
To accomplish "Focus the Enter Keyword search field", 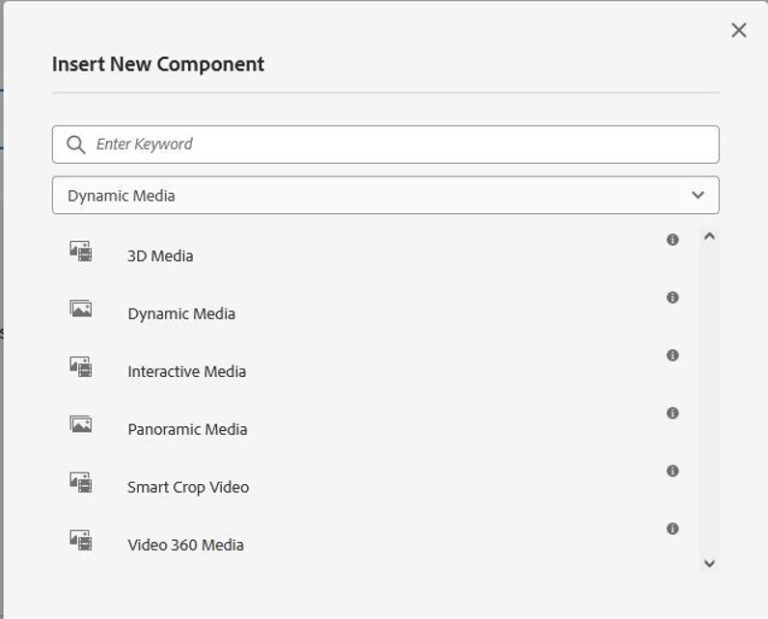I will 400,145.
